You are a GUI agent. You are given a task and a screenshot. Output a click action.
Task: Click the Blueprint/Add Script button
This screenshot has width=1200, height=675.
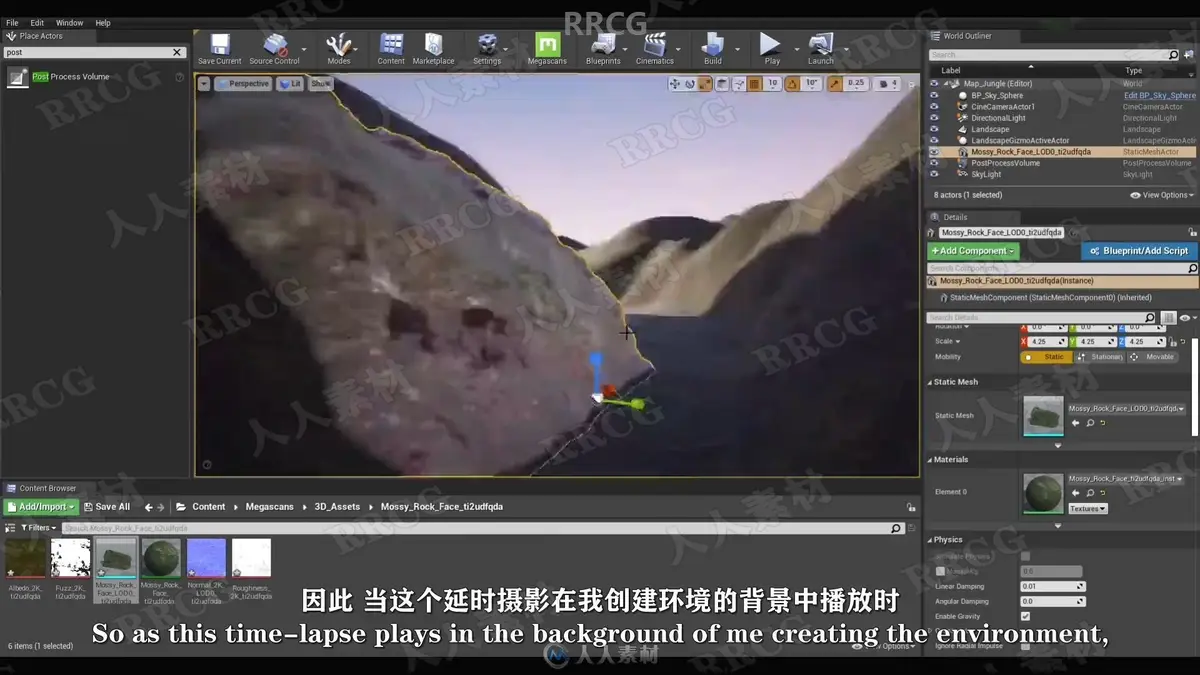[x=1138, y=251]
